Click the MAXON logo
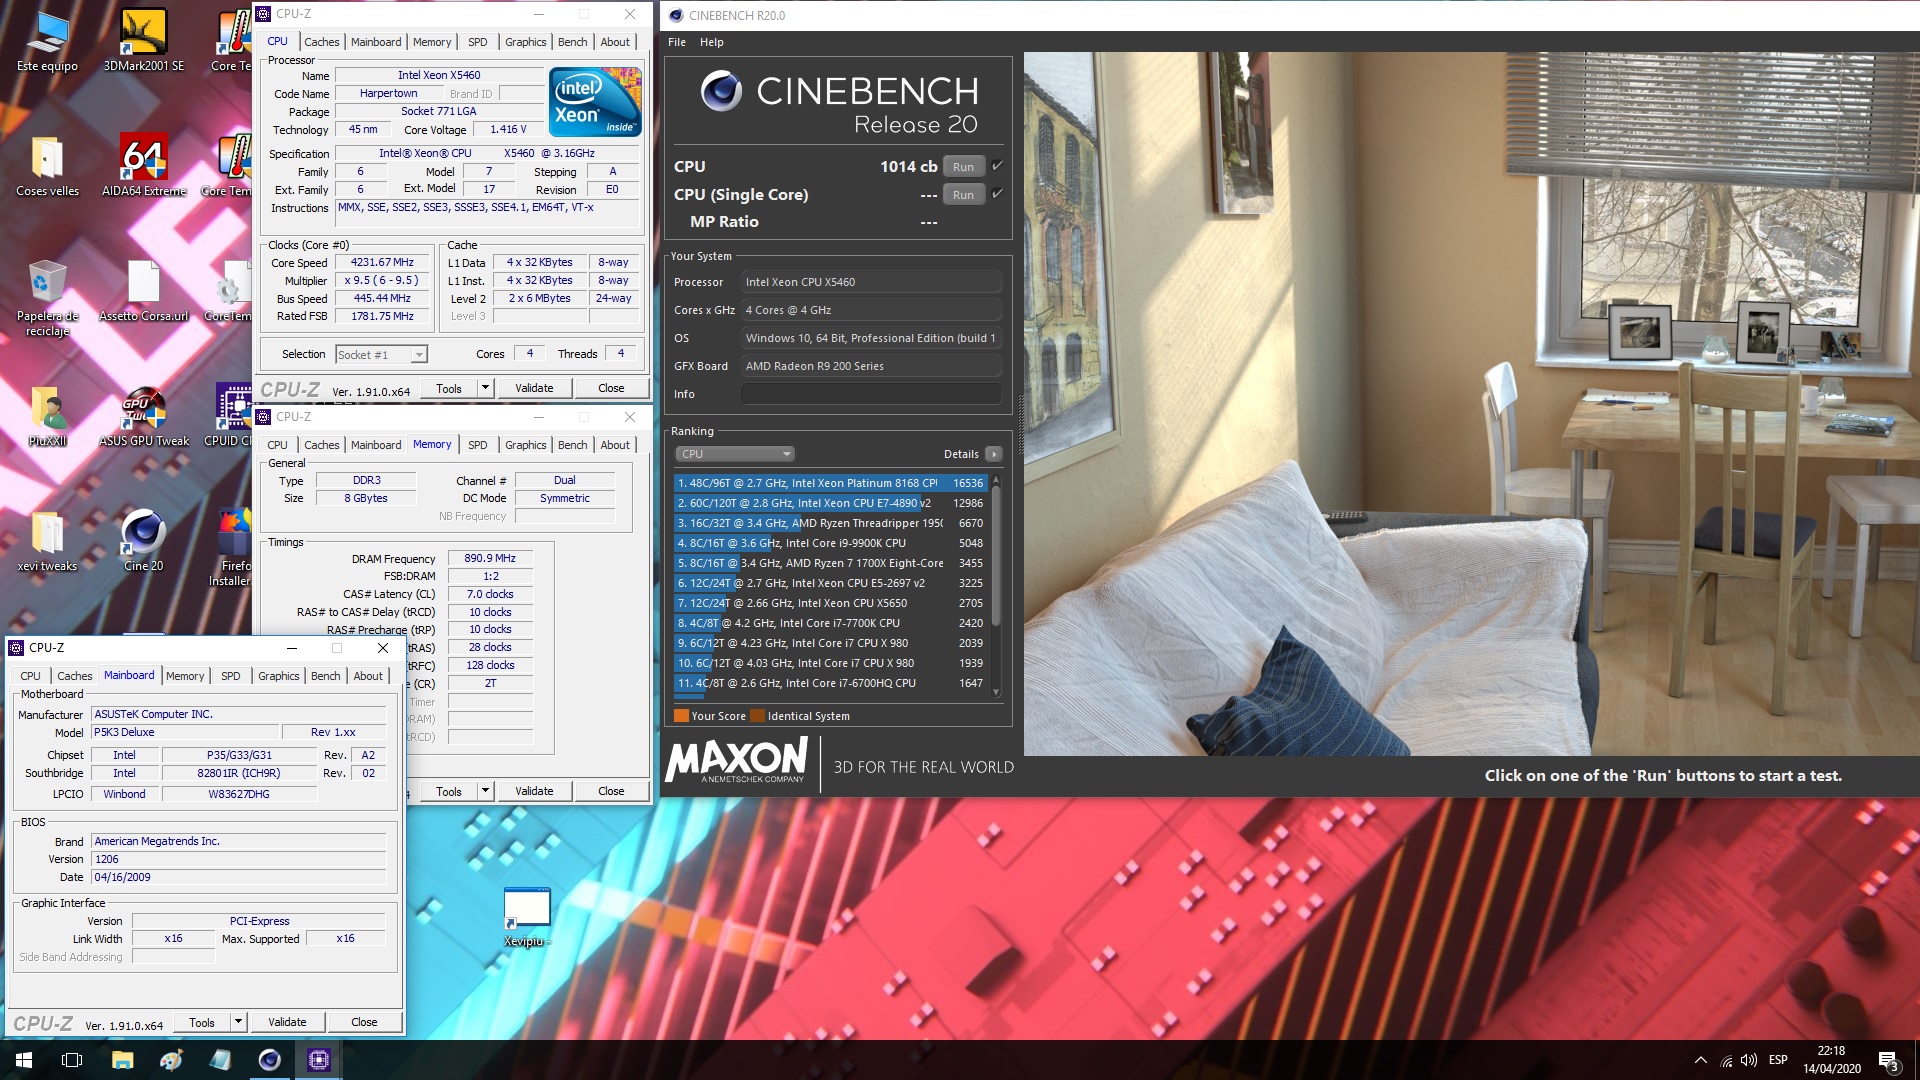Viewport: 1920px width, 1080px height. coord(737,761)
